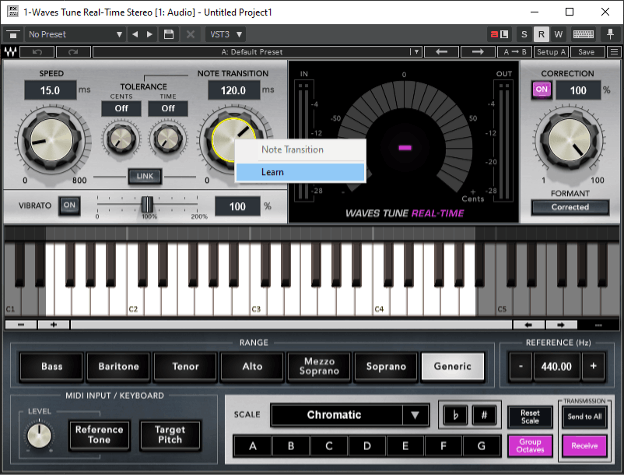Open the Chromatic scale dropdown arrow
624x476 pixels.
[x=415, y=415]
